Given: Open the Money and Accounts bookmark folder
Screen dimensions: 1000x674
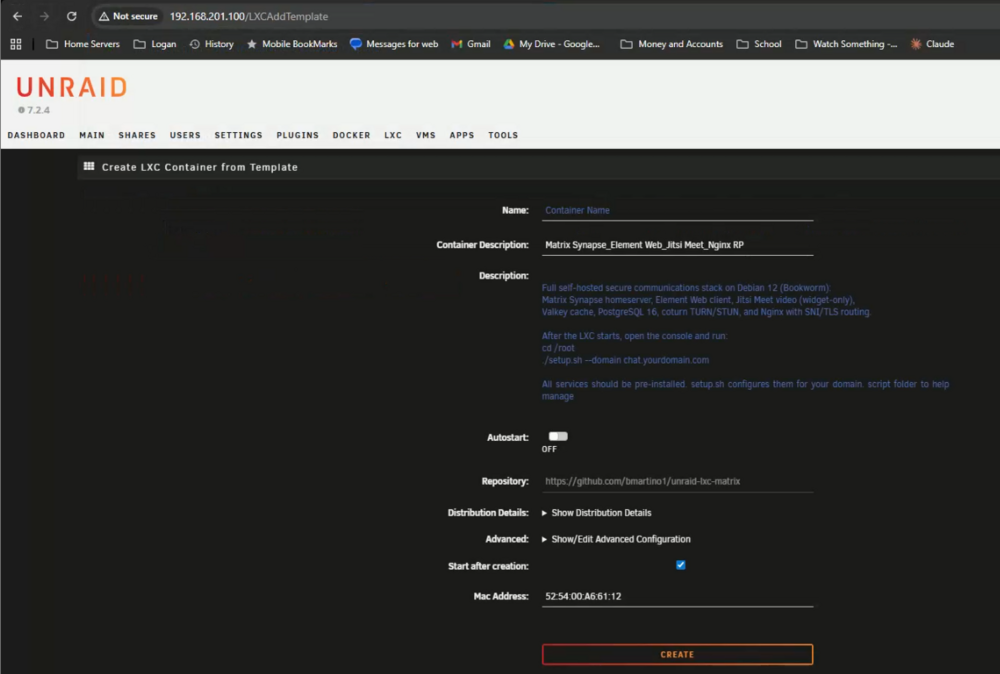Looking at the screenshot, I should 672,44.
